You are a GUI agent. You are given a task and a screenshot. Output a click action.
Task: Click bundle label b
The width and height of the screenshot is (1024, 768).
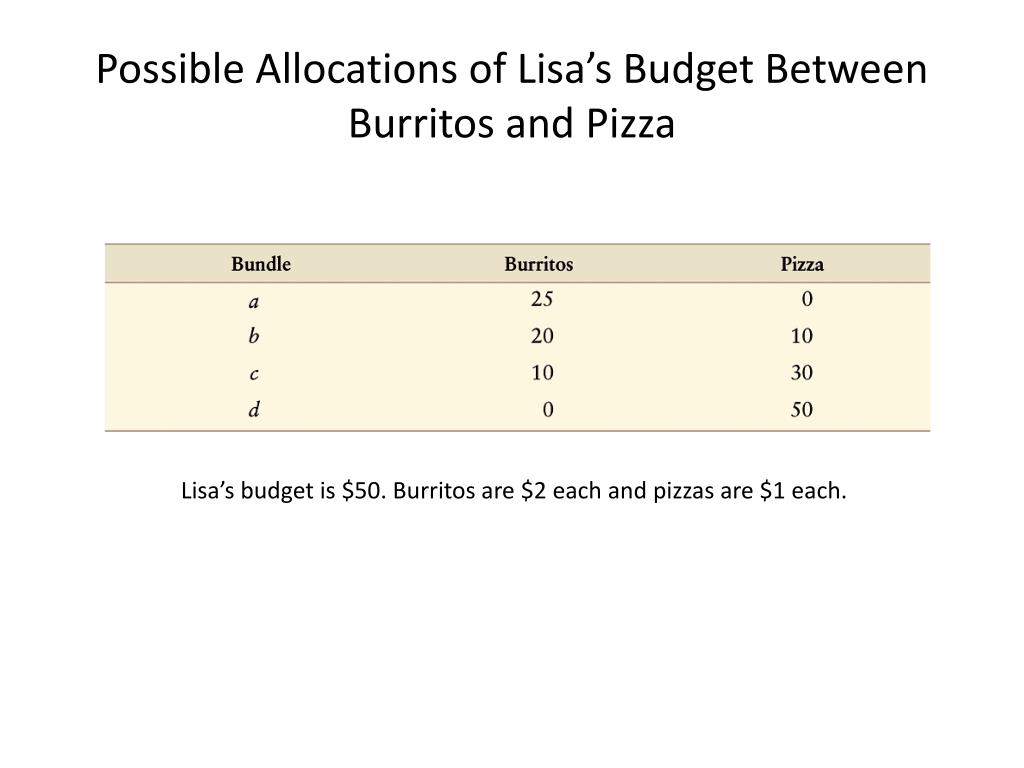253,336
